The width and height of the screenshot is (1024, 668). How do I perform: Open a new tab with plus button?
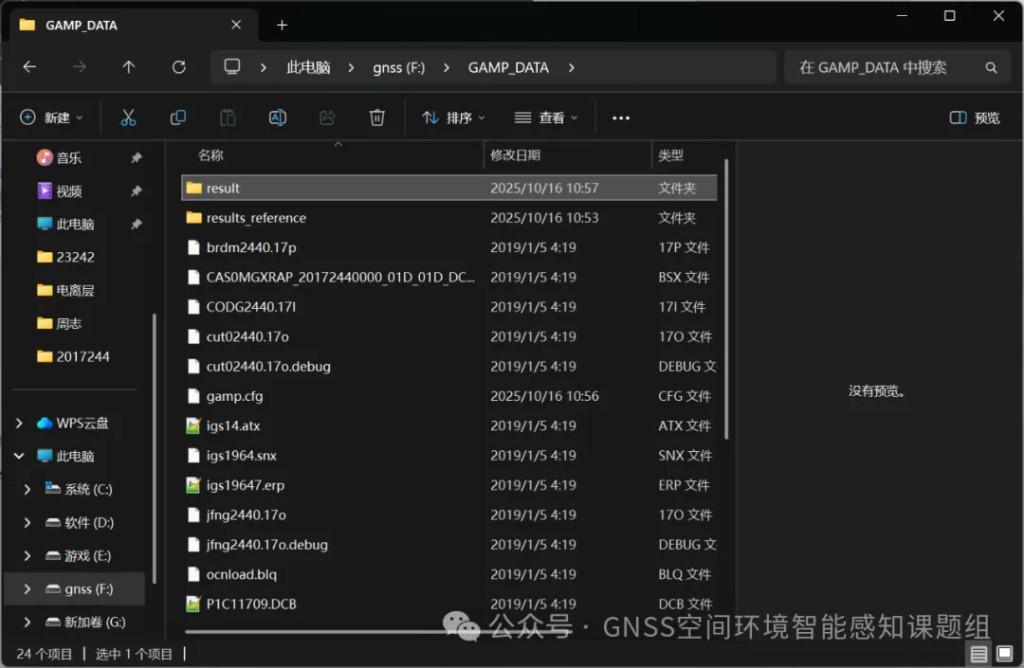(x=282, y=25)
